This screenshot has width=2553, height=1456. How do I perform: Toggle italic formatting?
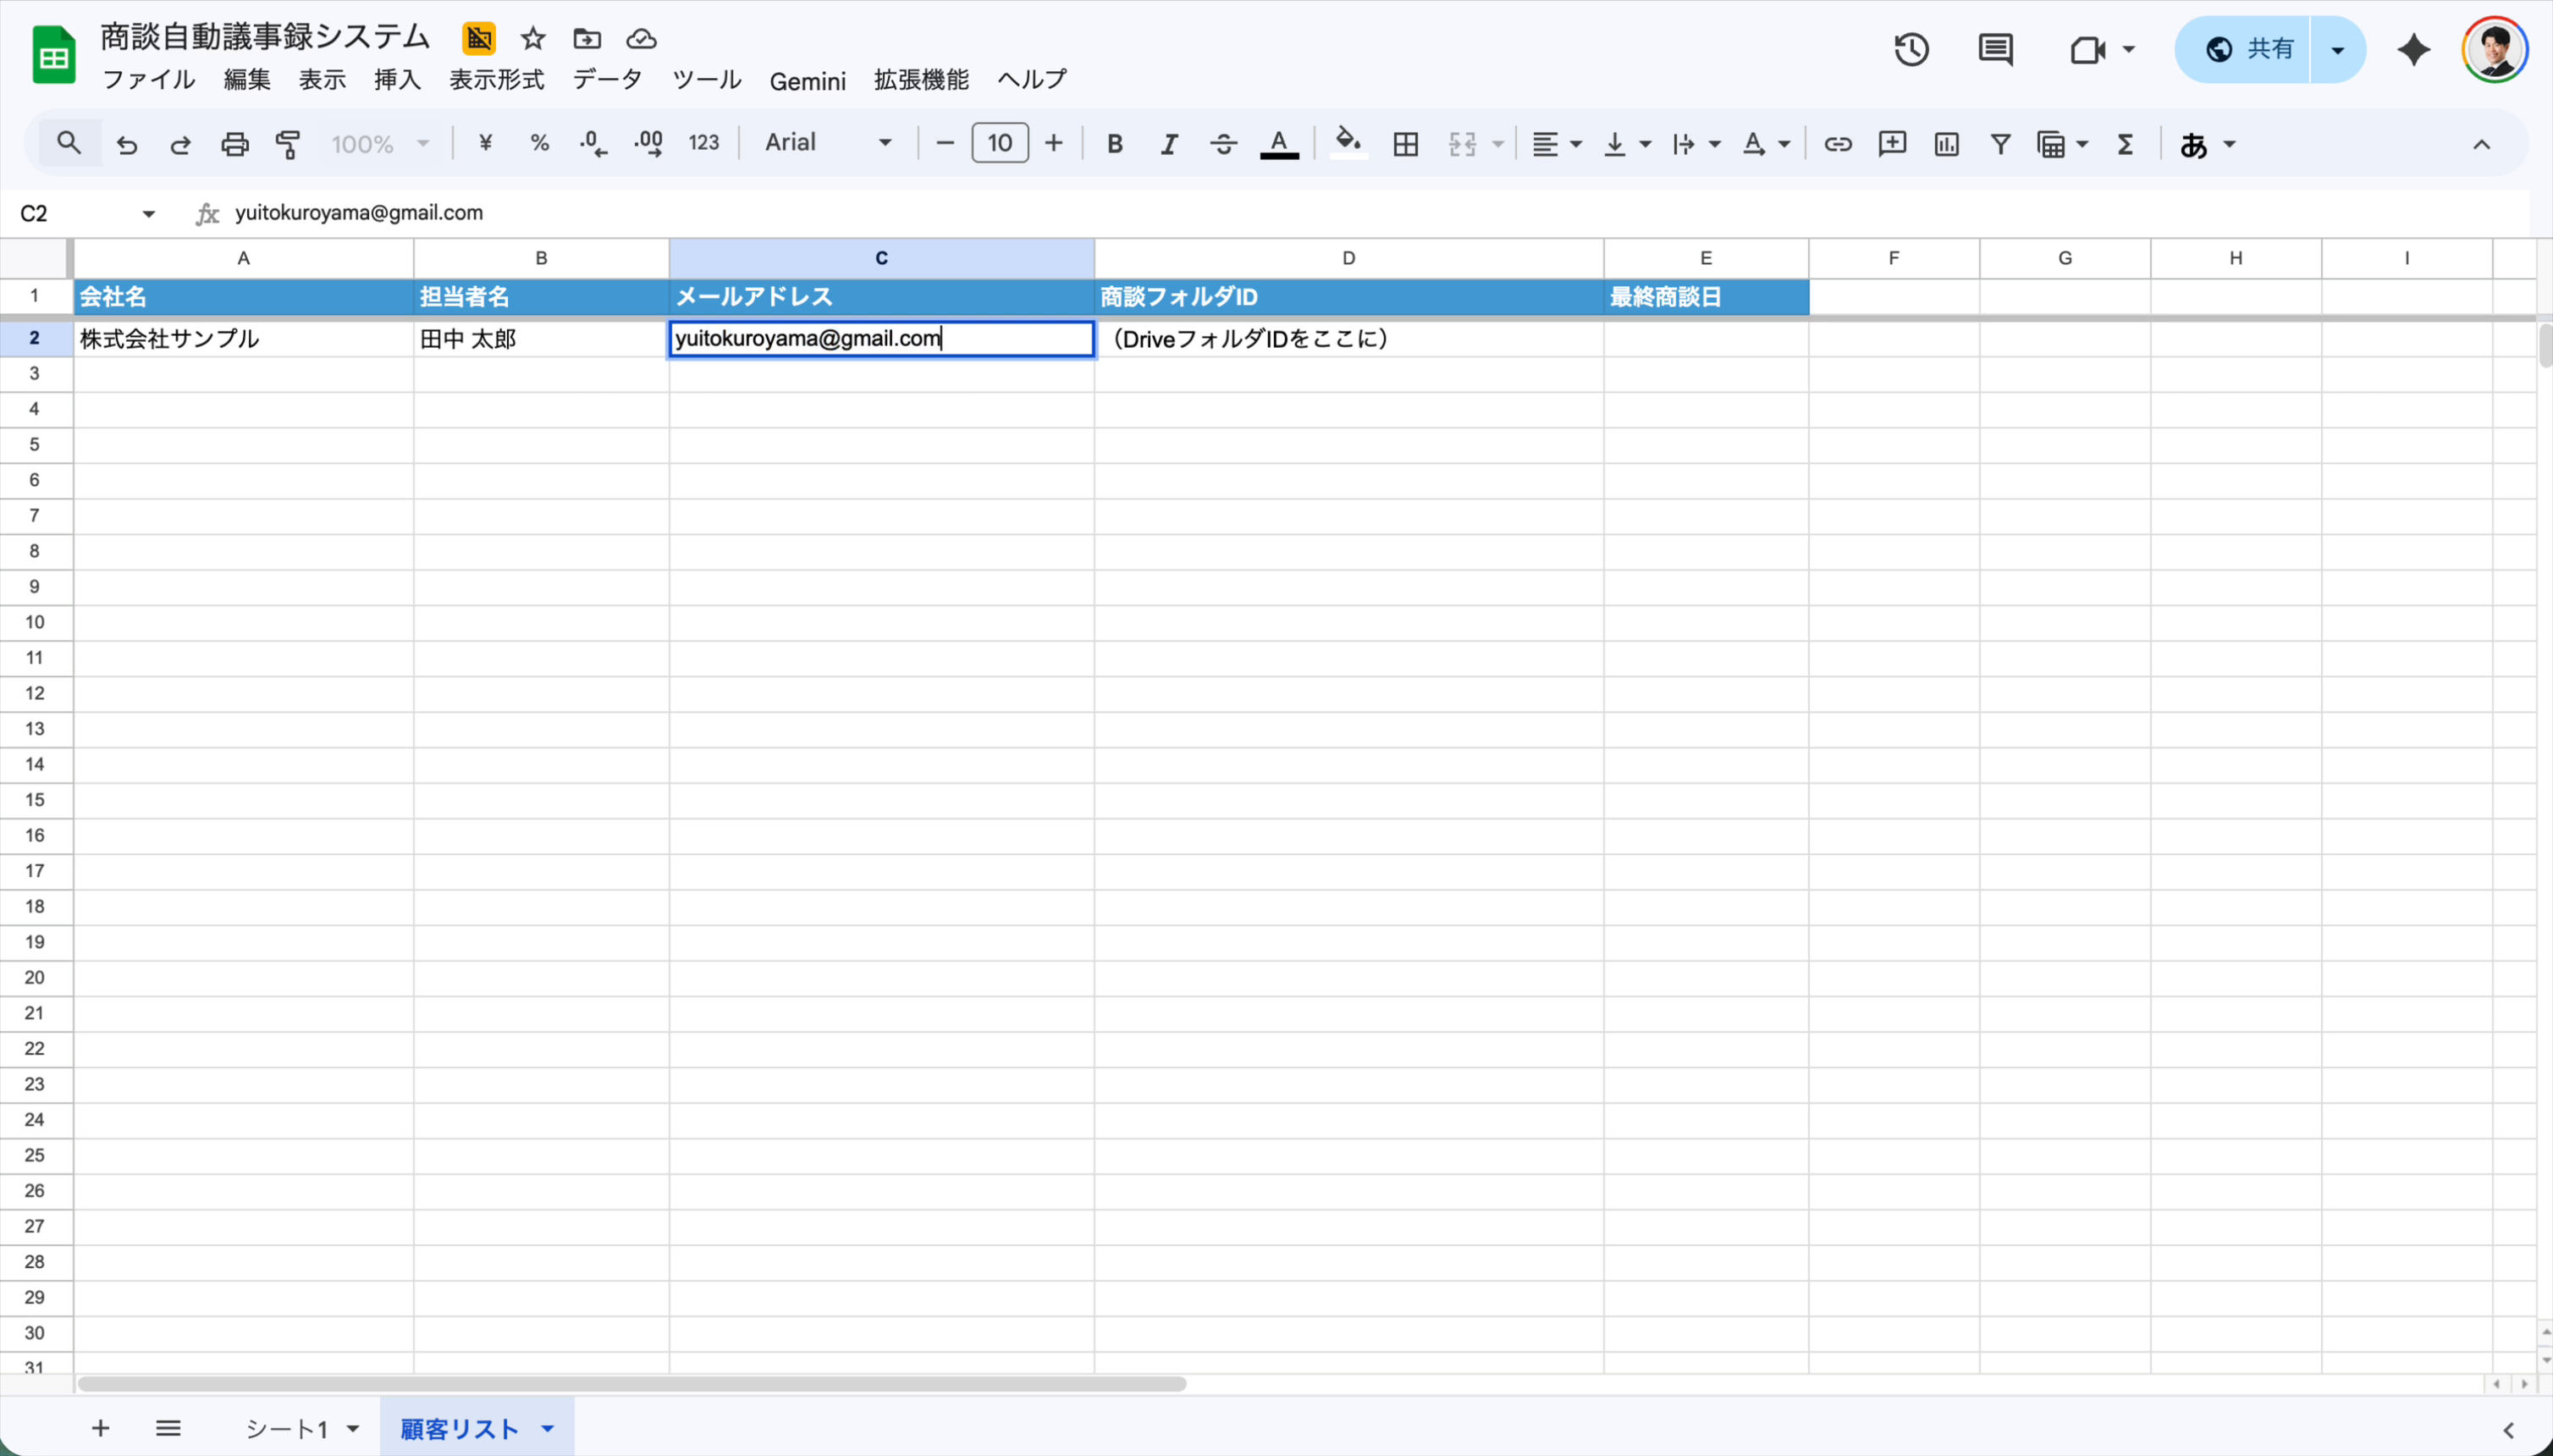click(1168, 144)
